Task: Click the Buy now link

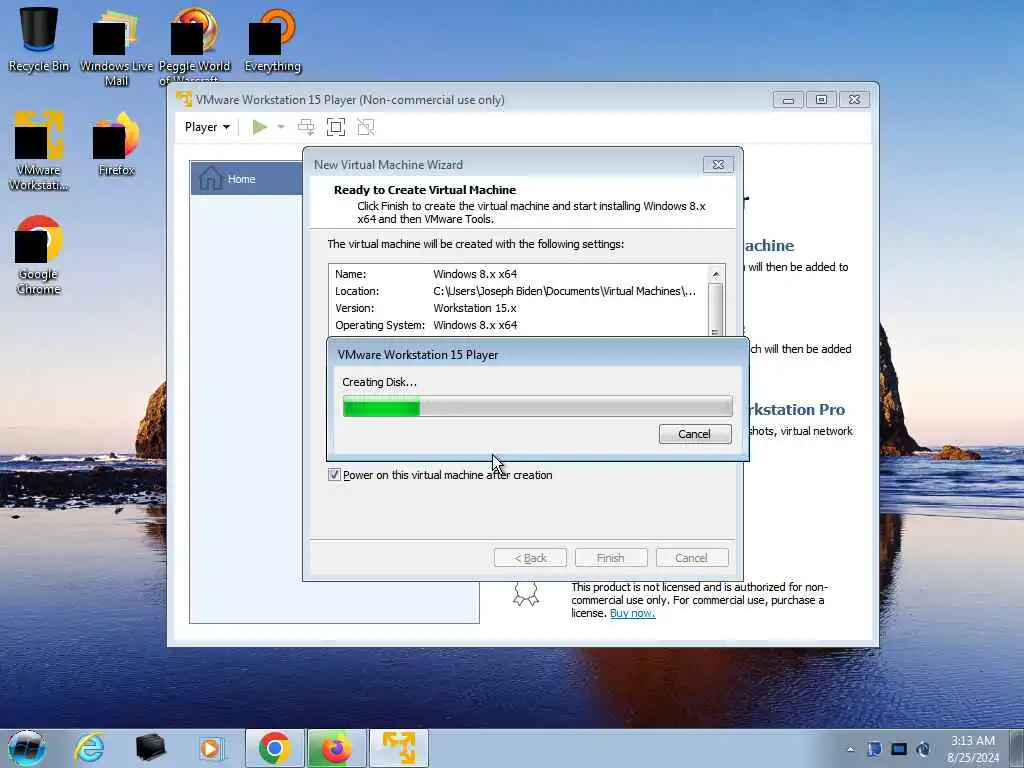Action: coord(632,613)
